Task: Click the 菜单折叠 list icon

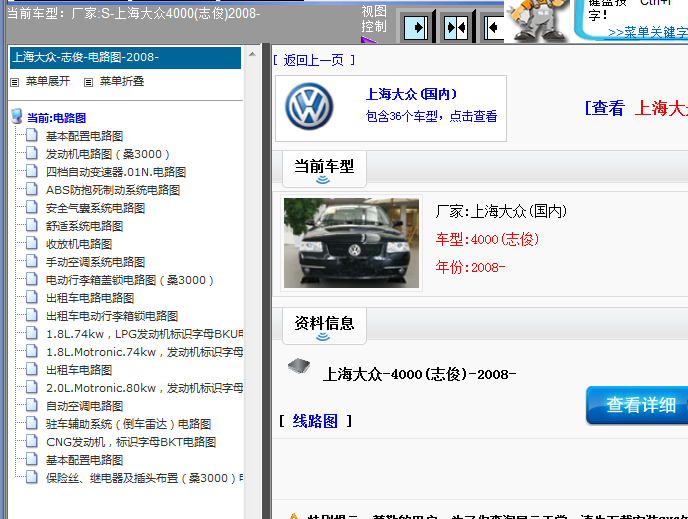Action: (x=89, y=82)
